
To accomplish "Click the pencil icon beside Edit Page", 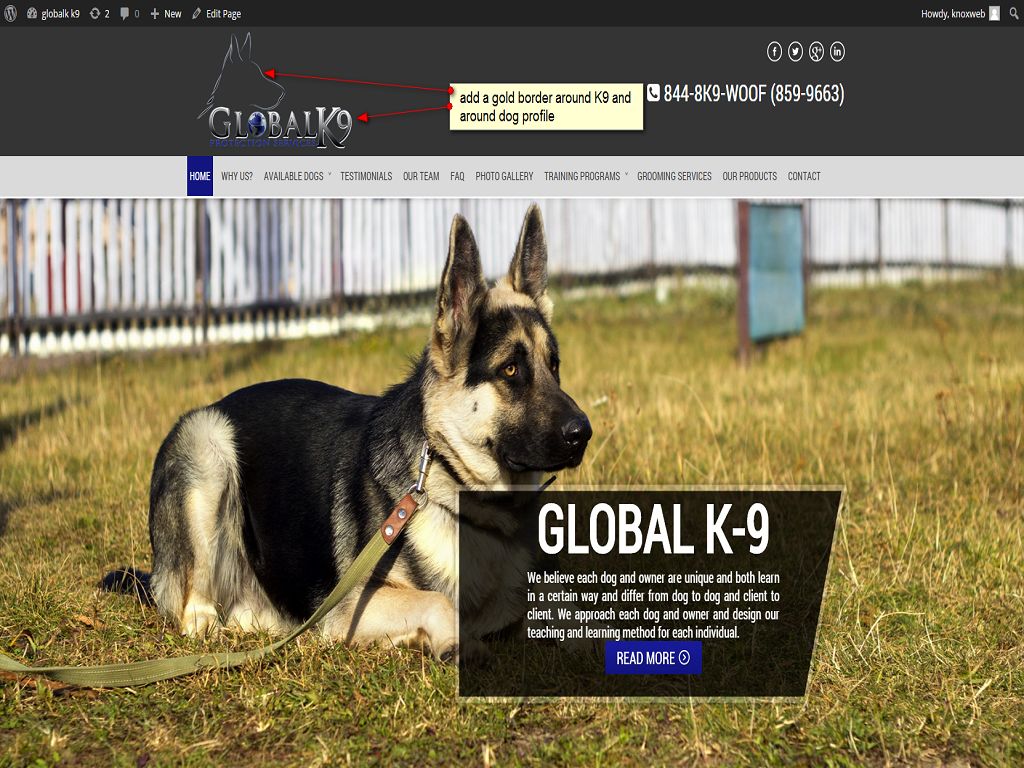I will click(197, 14).
